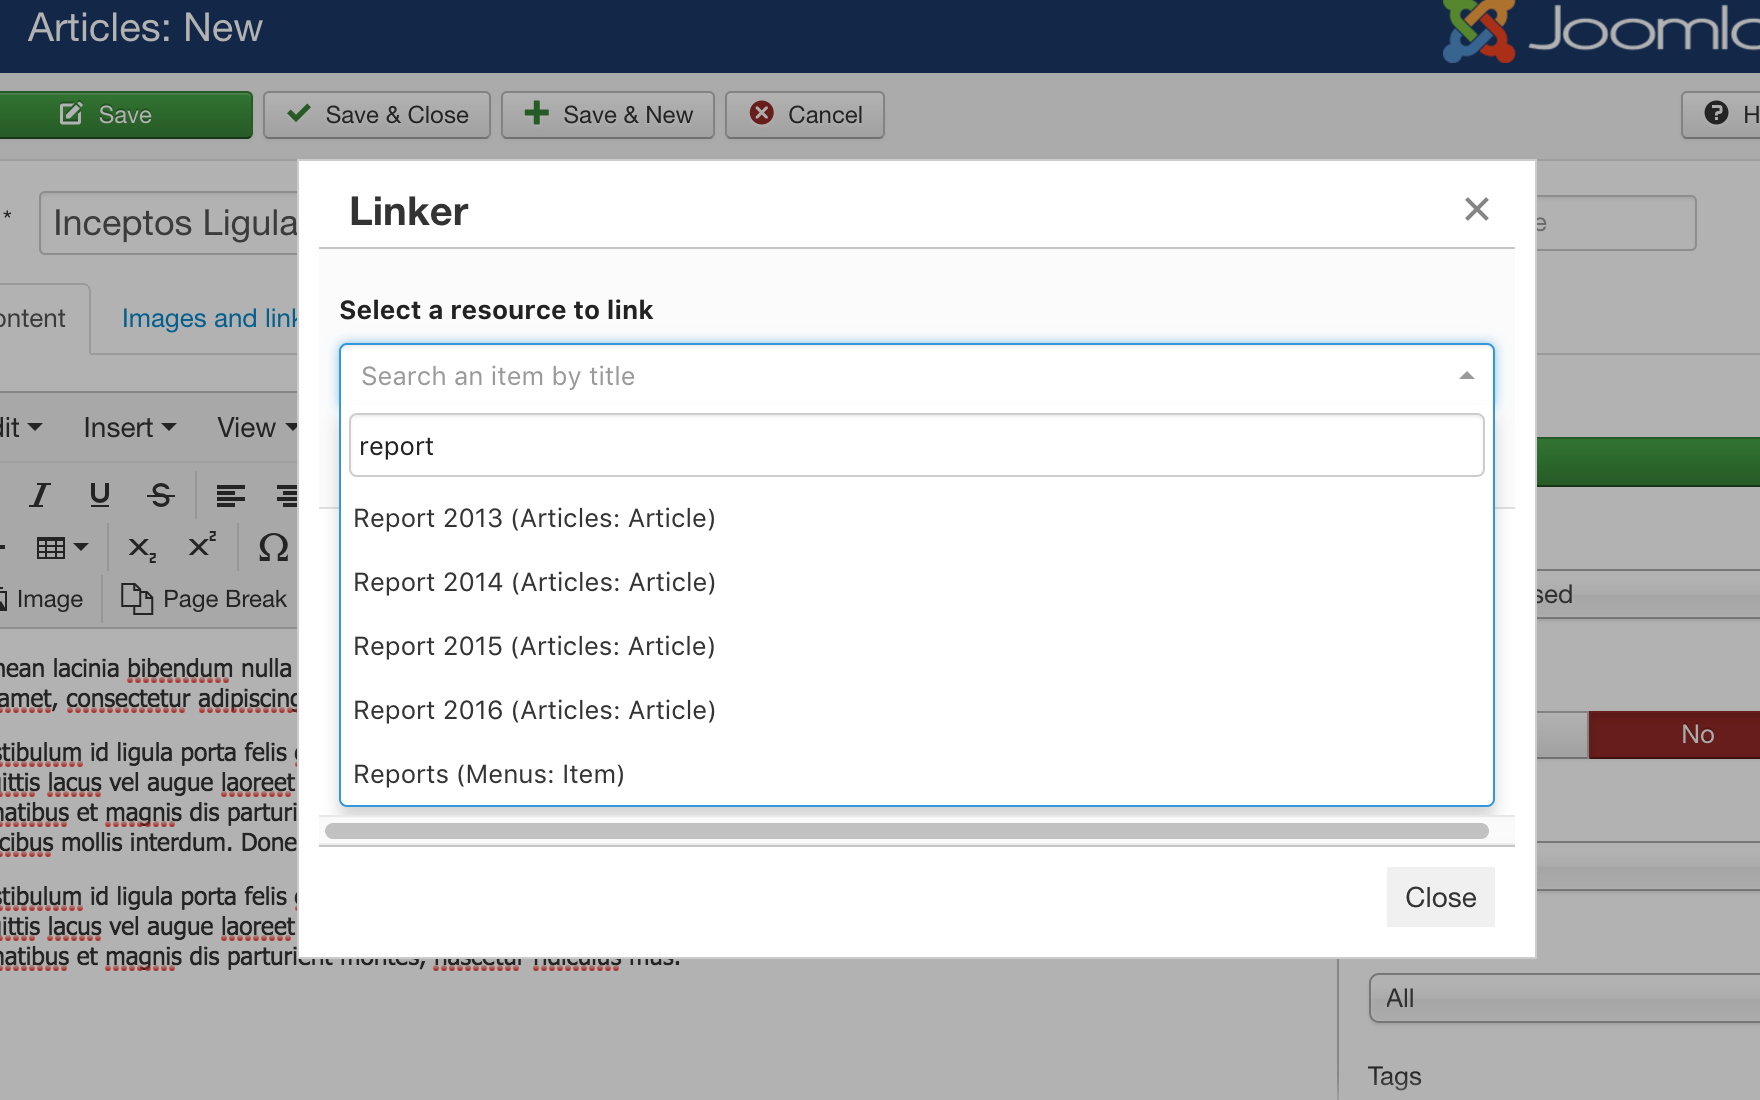
Task: Align text left in the editor
Action: point(230,495)
